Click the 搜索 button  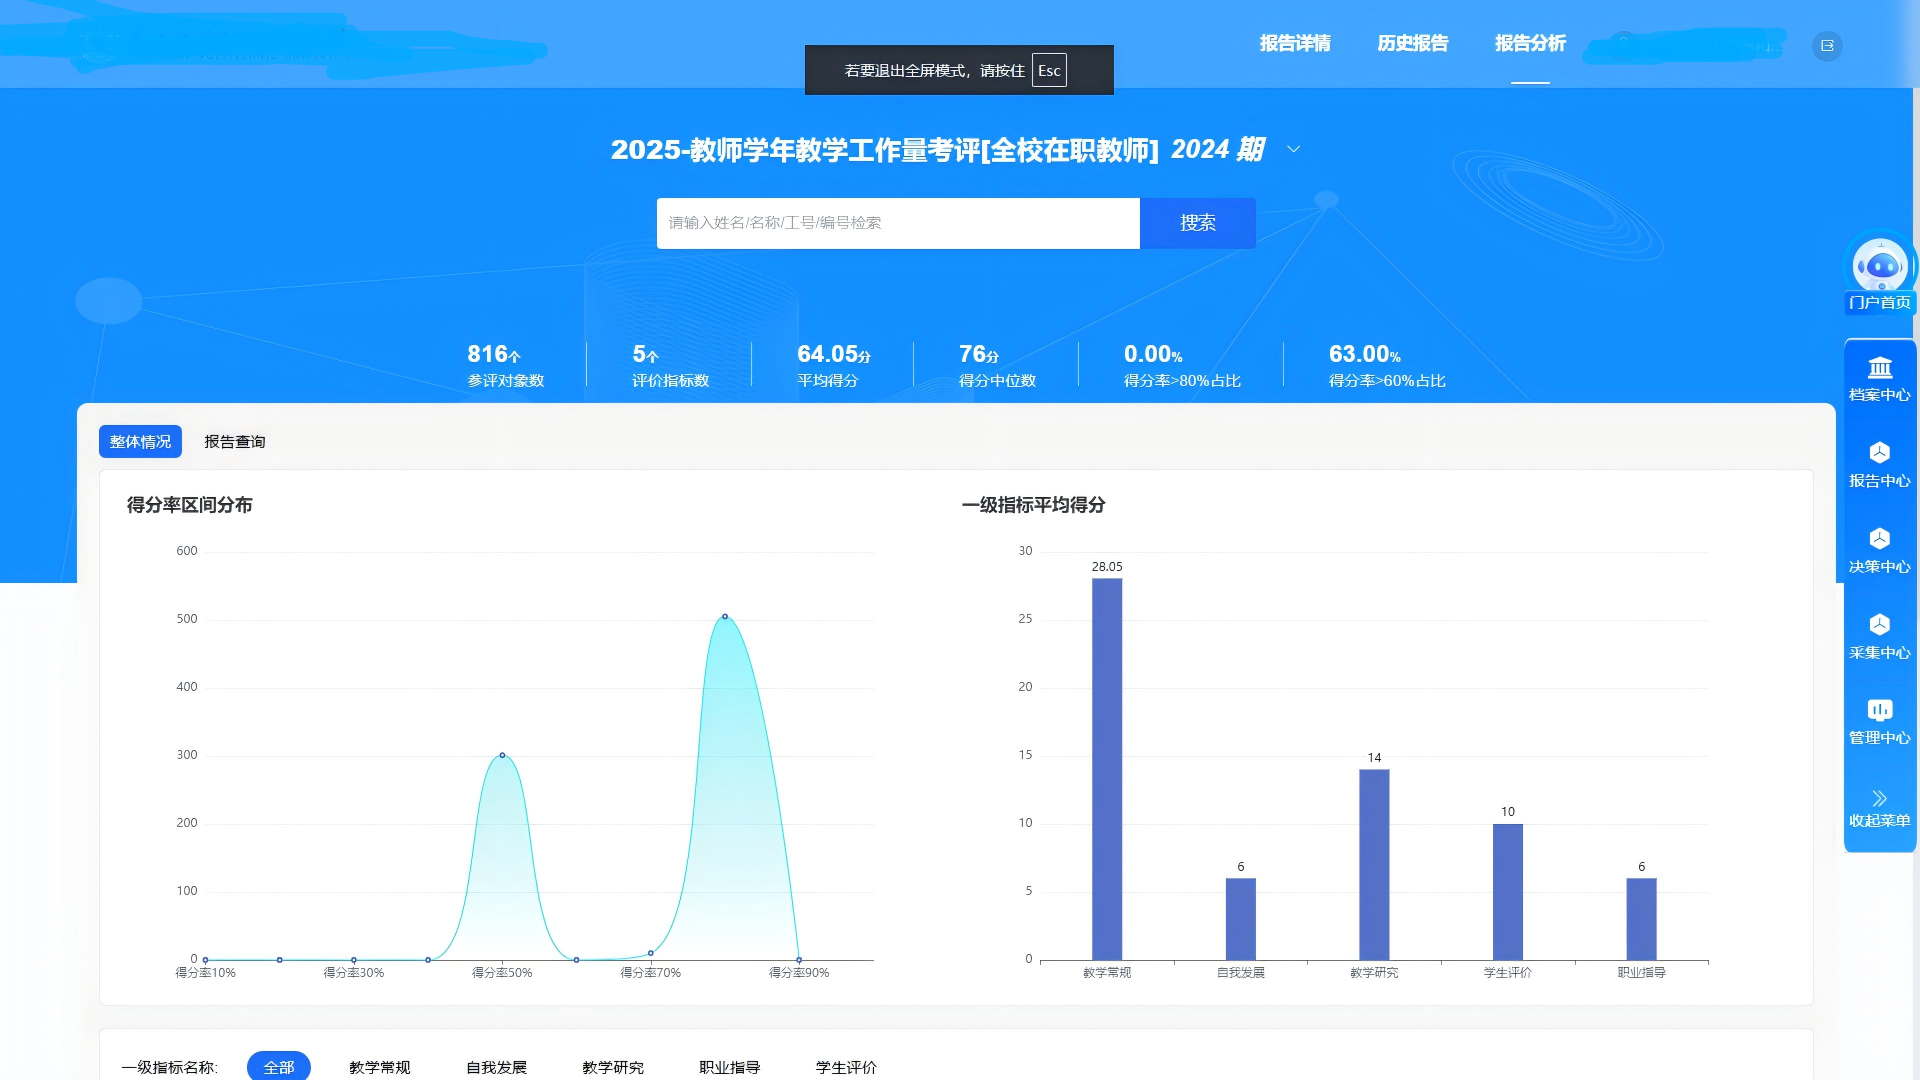(x=1198, y=223)
